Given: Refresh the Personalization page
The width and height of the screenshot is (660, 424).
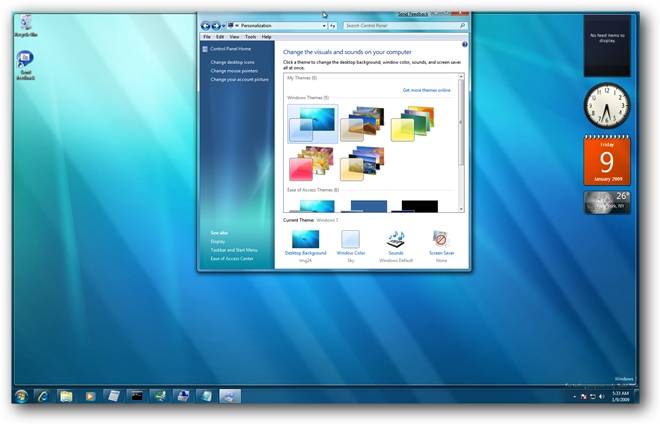Looking at the screenshot, I should [x=332, y=26].
